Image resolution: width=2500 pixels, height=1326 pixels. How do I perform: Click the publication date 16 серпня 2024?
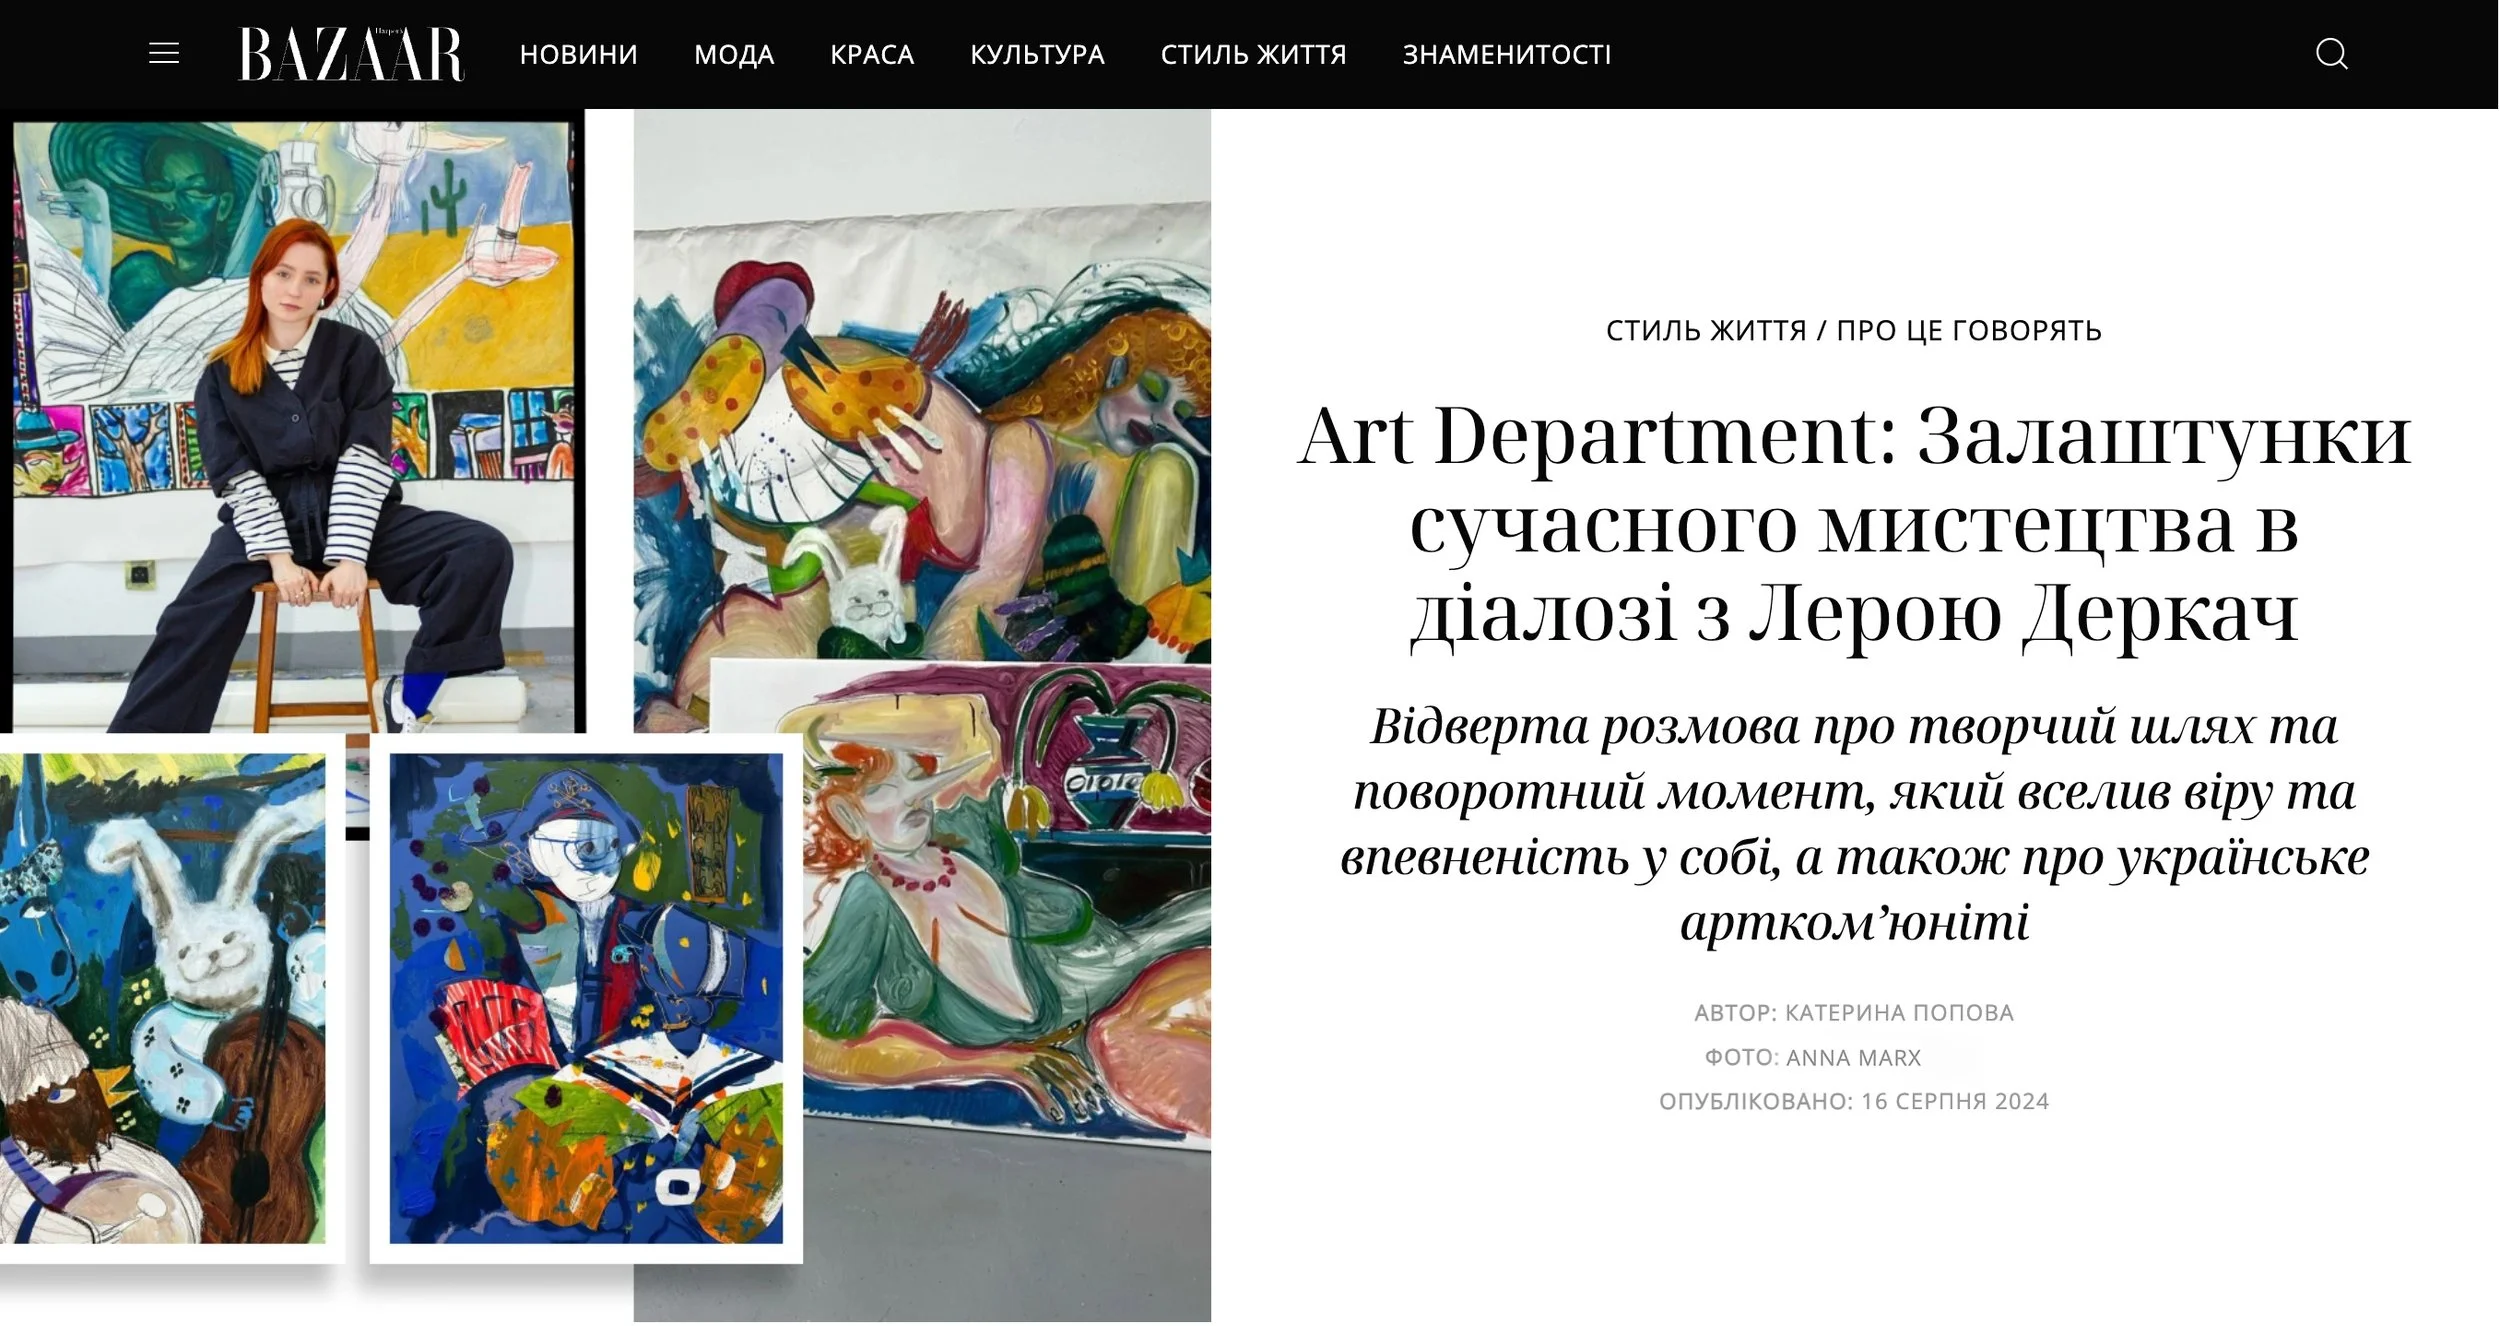(x=1955, y=1102)
